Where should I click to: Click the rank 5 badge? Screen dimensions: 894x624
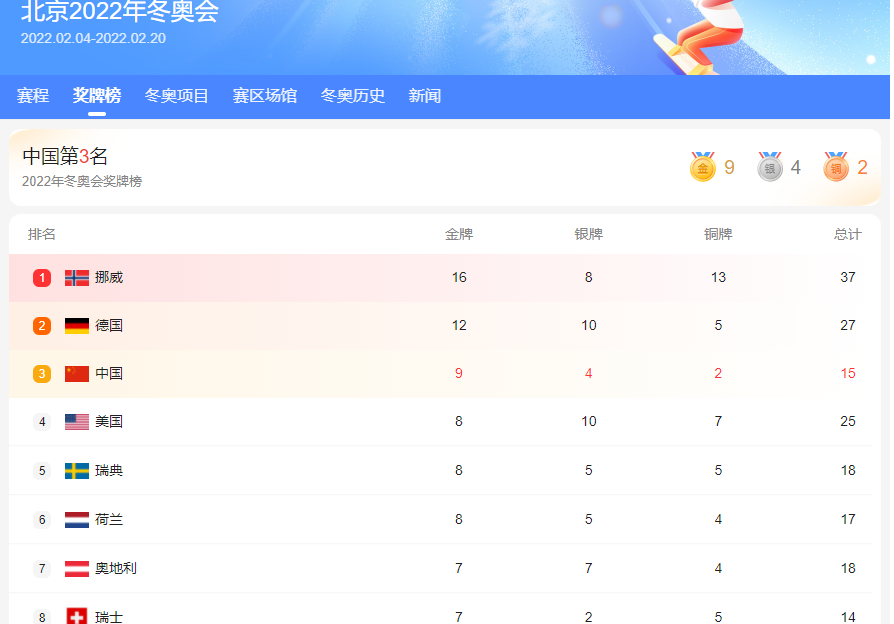point(42,471)
